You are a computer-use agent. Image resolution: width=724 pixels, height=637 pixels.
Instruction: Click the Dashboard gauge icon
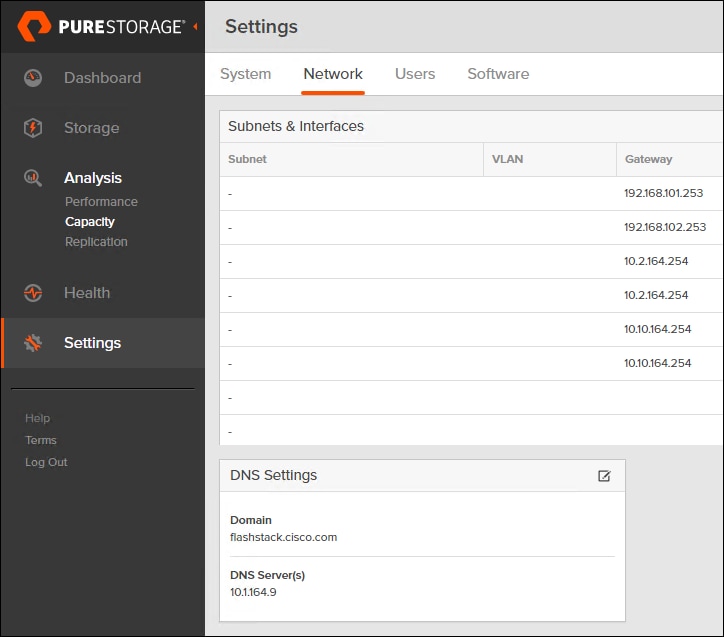click(x=33, y=78)
